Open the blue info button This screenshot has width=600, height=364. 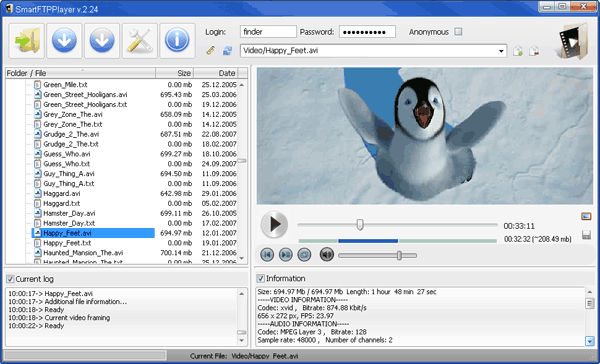[x=177, y=41]
